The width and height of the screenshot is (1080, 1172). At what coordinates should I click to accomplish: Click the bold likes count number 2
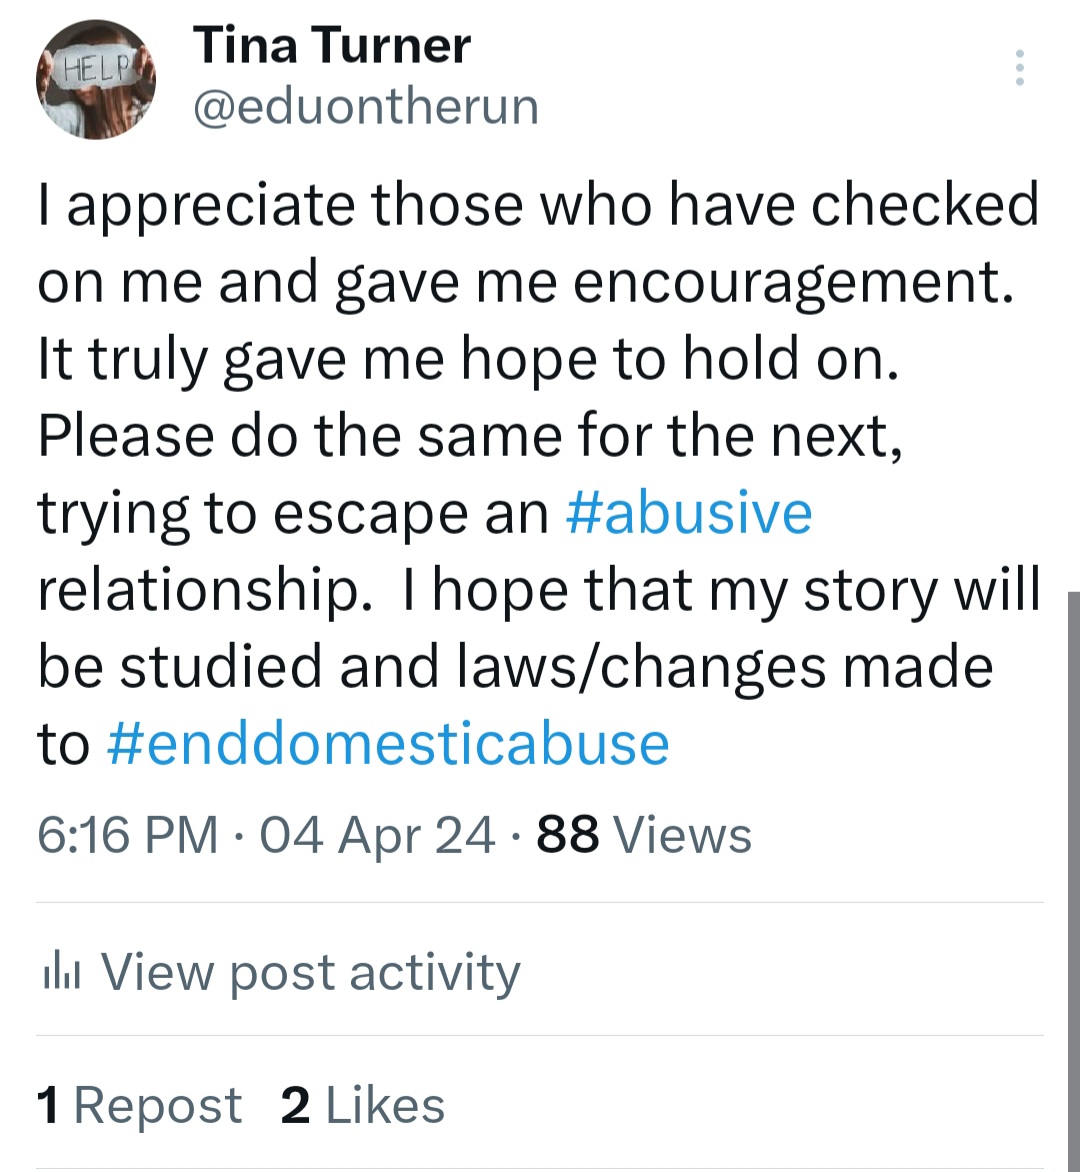pos(295,1106)
